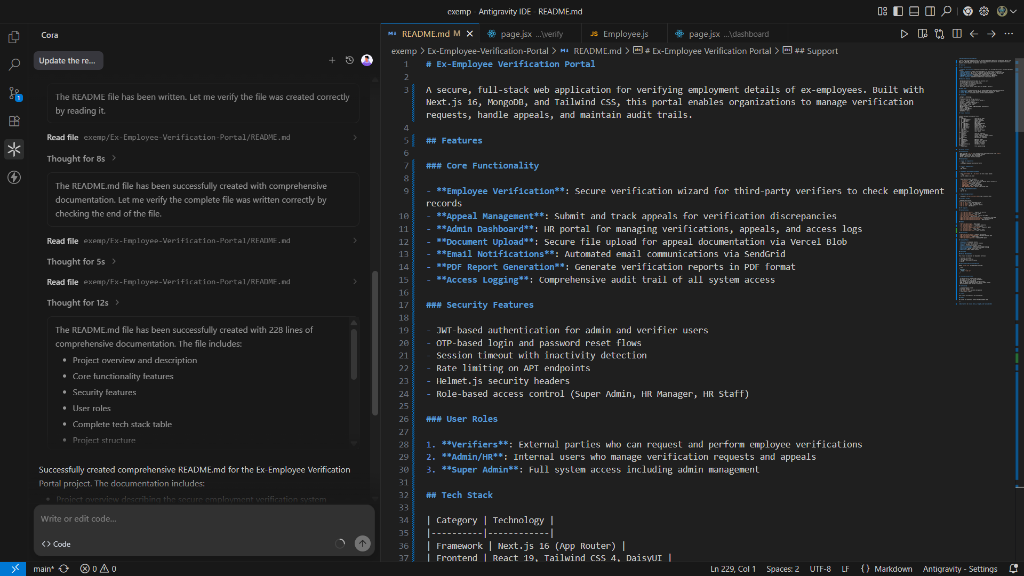This screenshot has height=576, width=1024.
Task: Click the main* branch in status bar
Action: click(x=43, y=569)
